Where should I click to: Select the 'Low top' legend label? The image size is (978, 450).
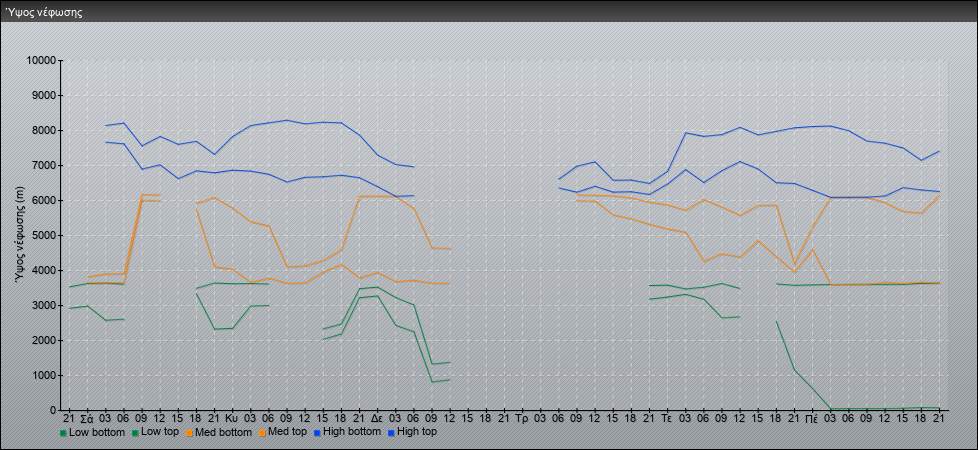coord(160,432)
